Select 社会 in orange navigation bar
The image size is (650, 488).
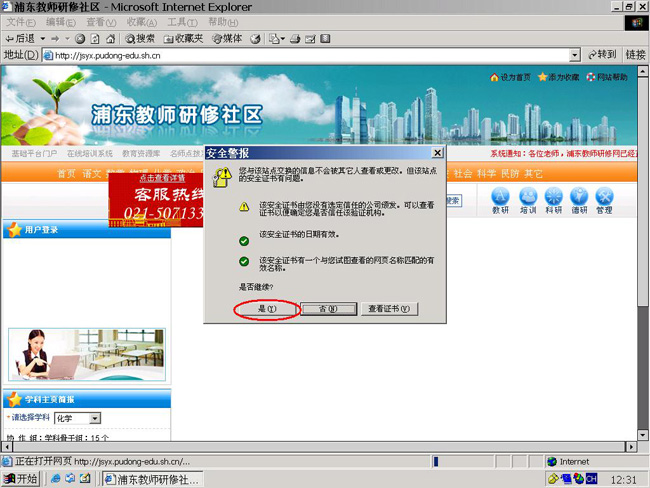pyautogui.click(x=463, y=173)
